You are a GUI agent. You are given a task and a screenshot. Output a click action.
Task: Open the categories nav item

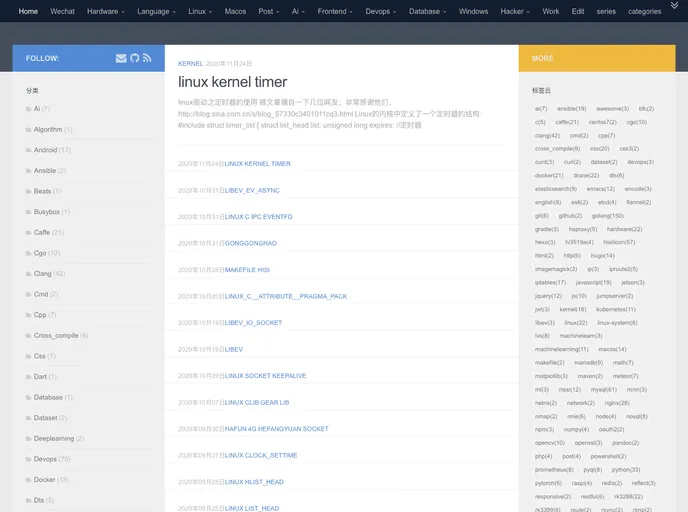pos(645,11)
